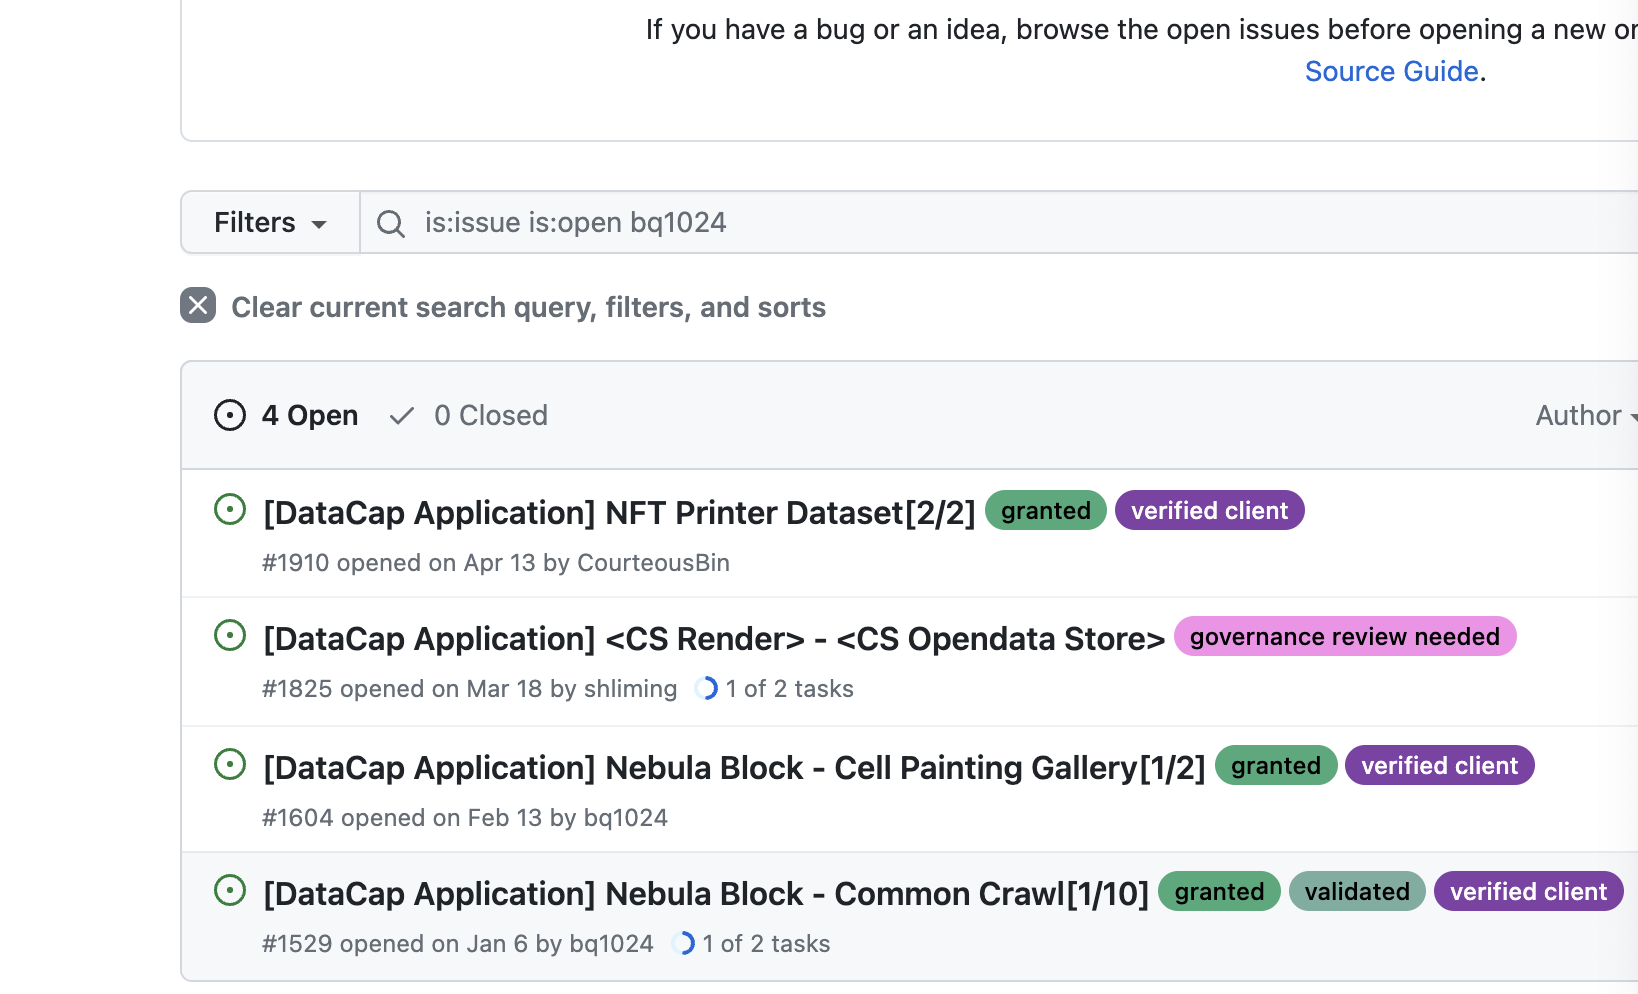Click the search magnifying glass icon
This screenshot has width=1638, height=994.
tap(390, 222)
